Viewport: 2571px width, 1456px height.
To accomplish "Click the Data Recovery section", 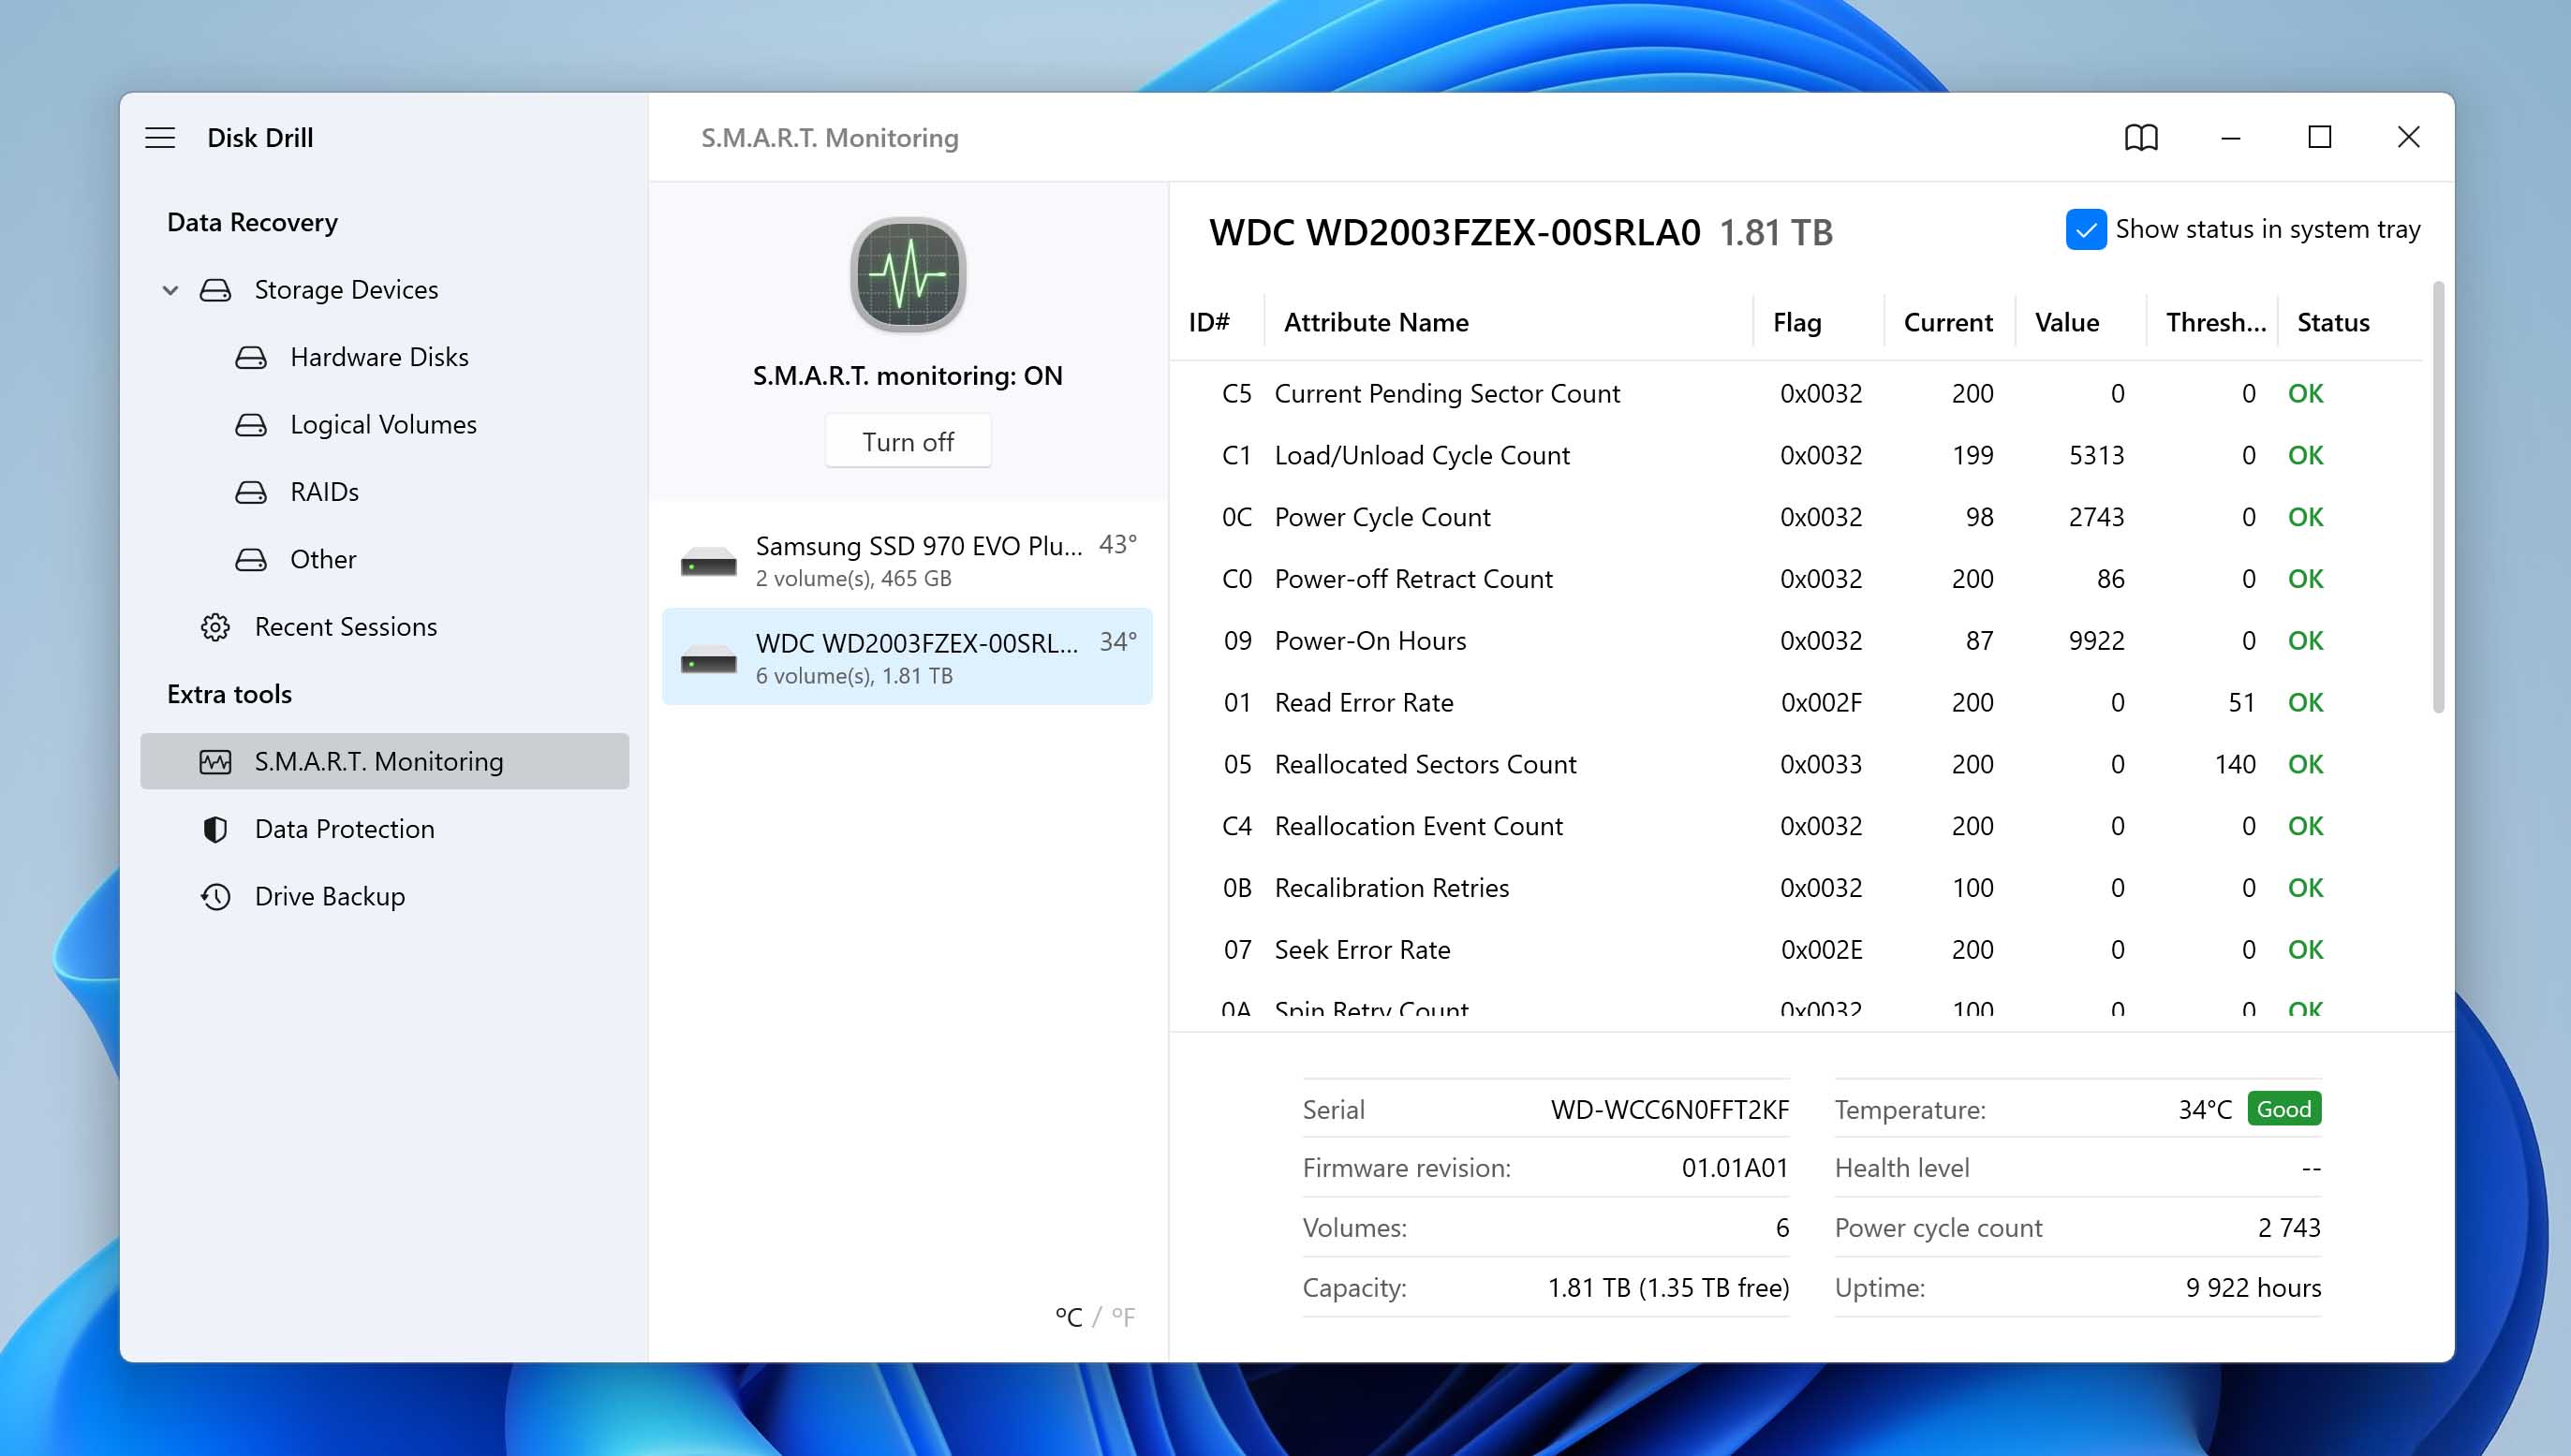I will (x=253, y=221).
